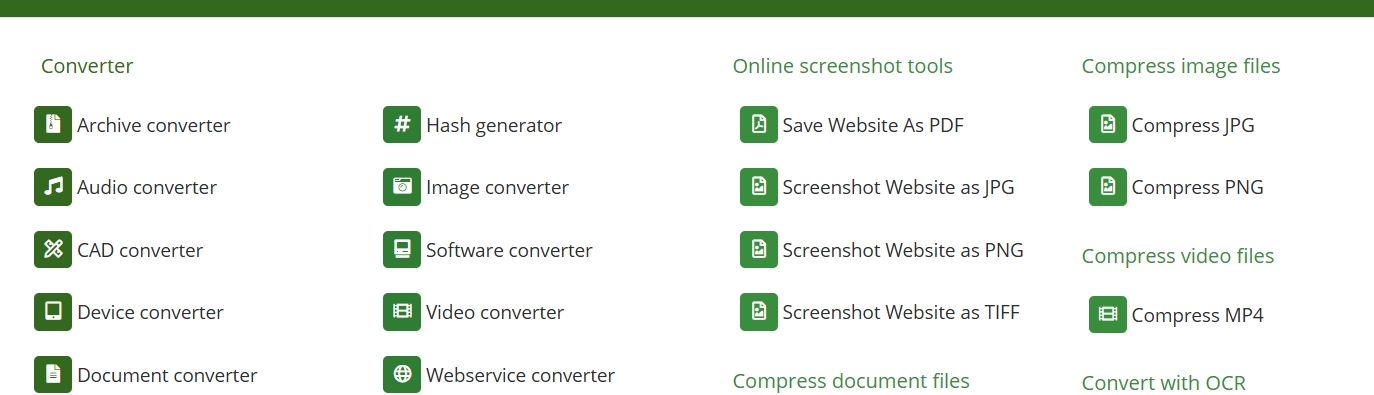Select Screenshot Website as TIFF text
Image resolution: width=1374 pixels, height=395 pixels.
pyautogui.click(x=901, y=312)
